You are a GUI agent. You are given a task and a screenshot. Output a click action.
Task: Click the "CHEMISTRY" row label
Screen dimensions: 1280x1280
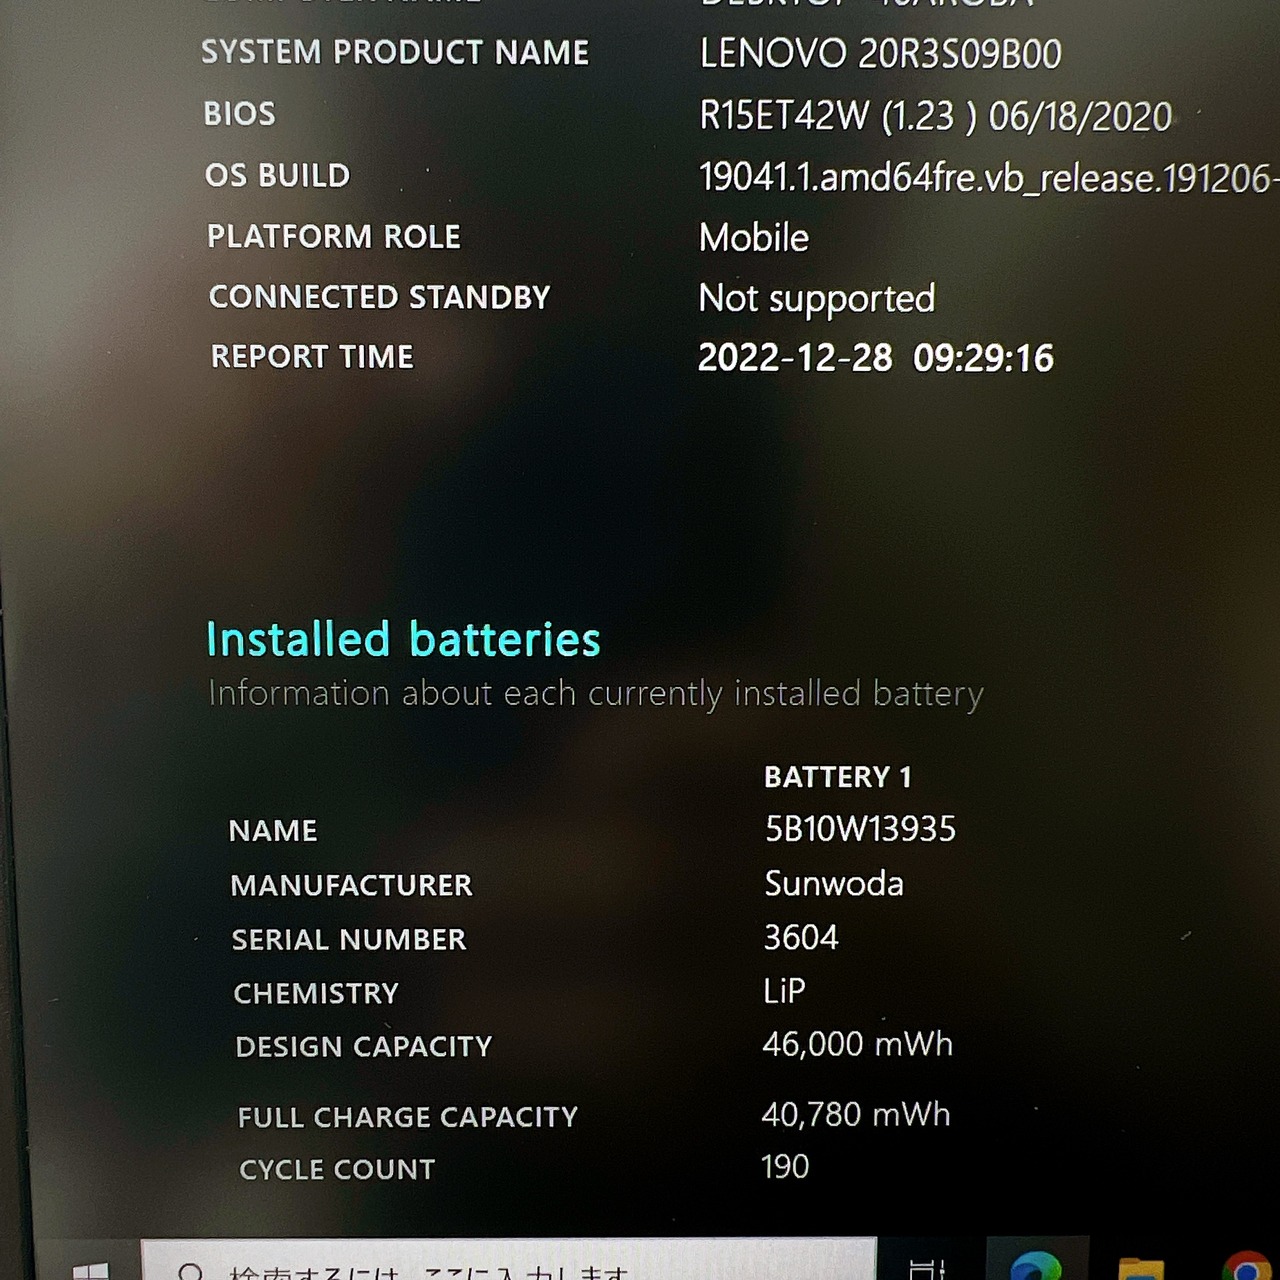click(316, 993)
